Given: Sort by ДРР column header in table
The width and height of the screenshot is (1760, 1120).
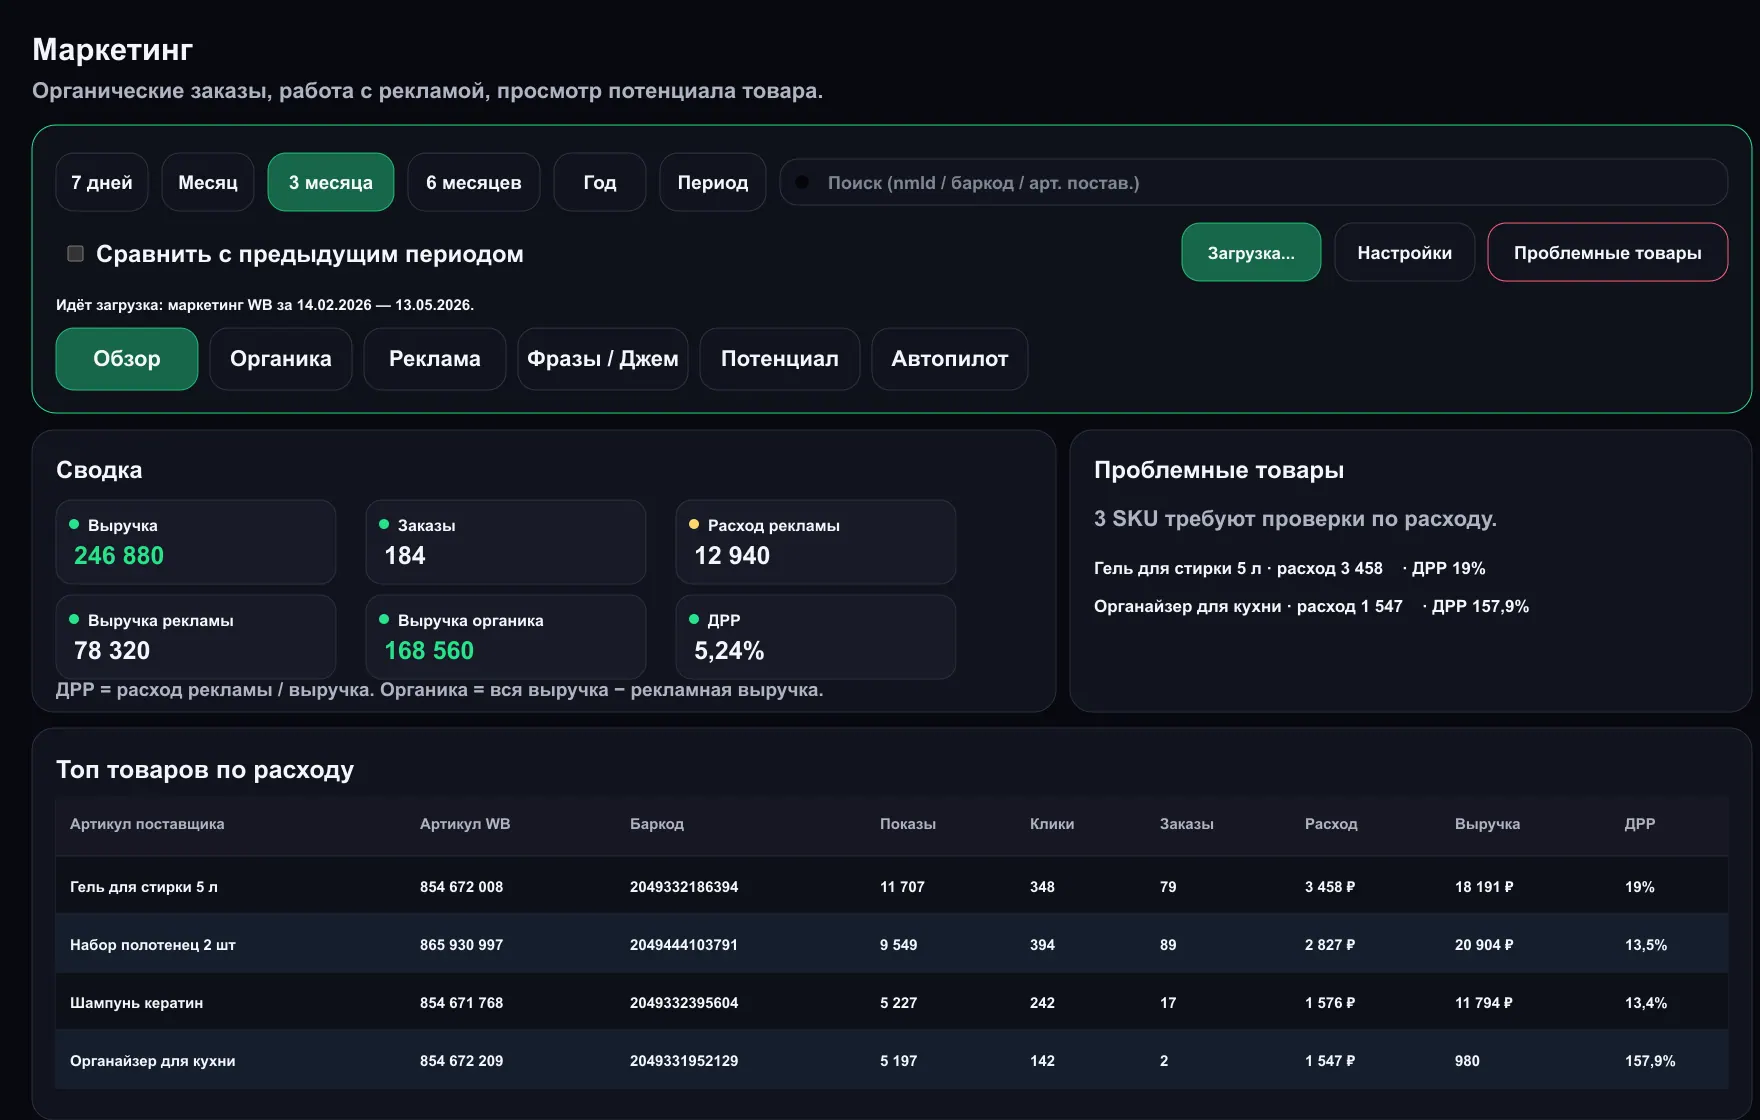Looking at the screenshot, I should click(1640, 824).
